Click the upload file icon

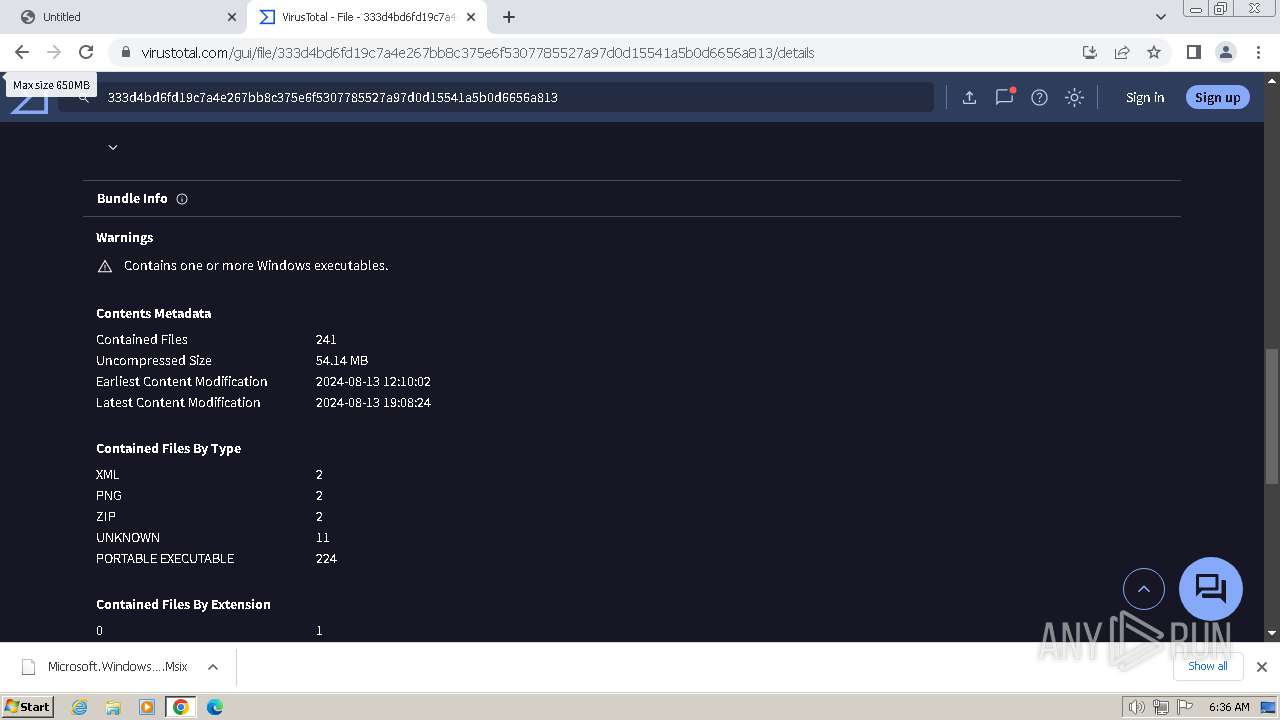tap(969, 97)
